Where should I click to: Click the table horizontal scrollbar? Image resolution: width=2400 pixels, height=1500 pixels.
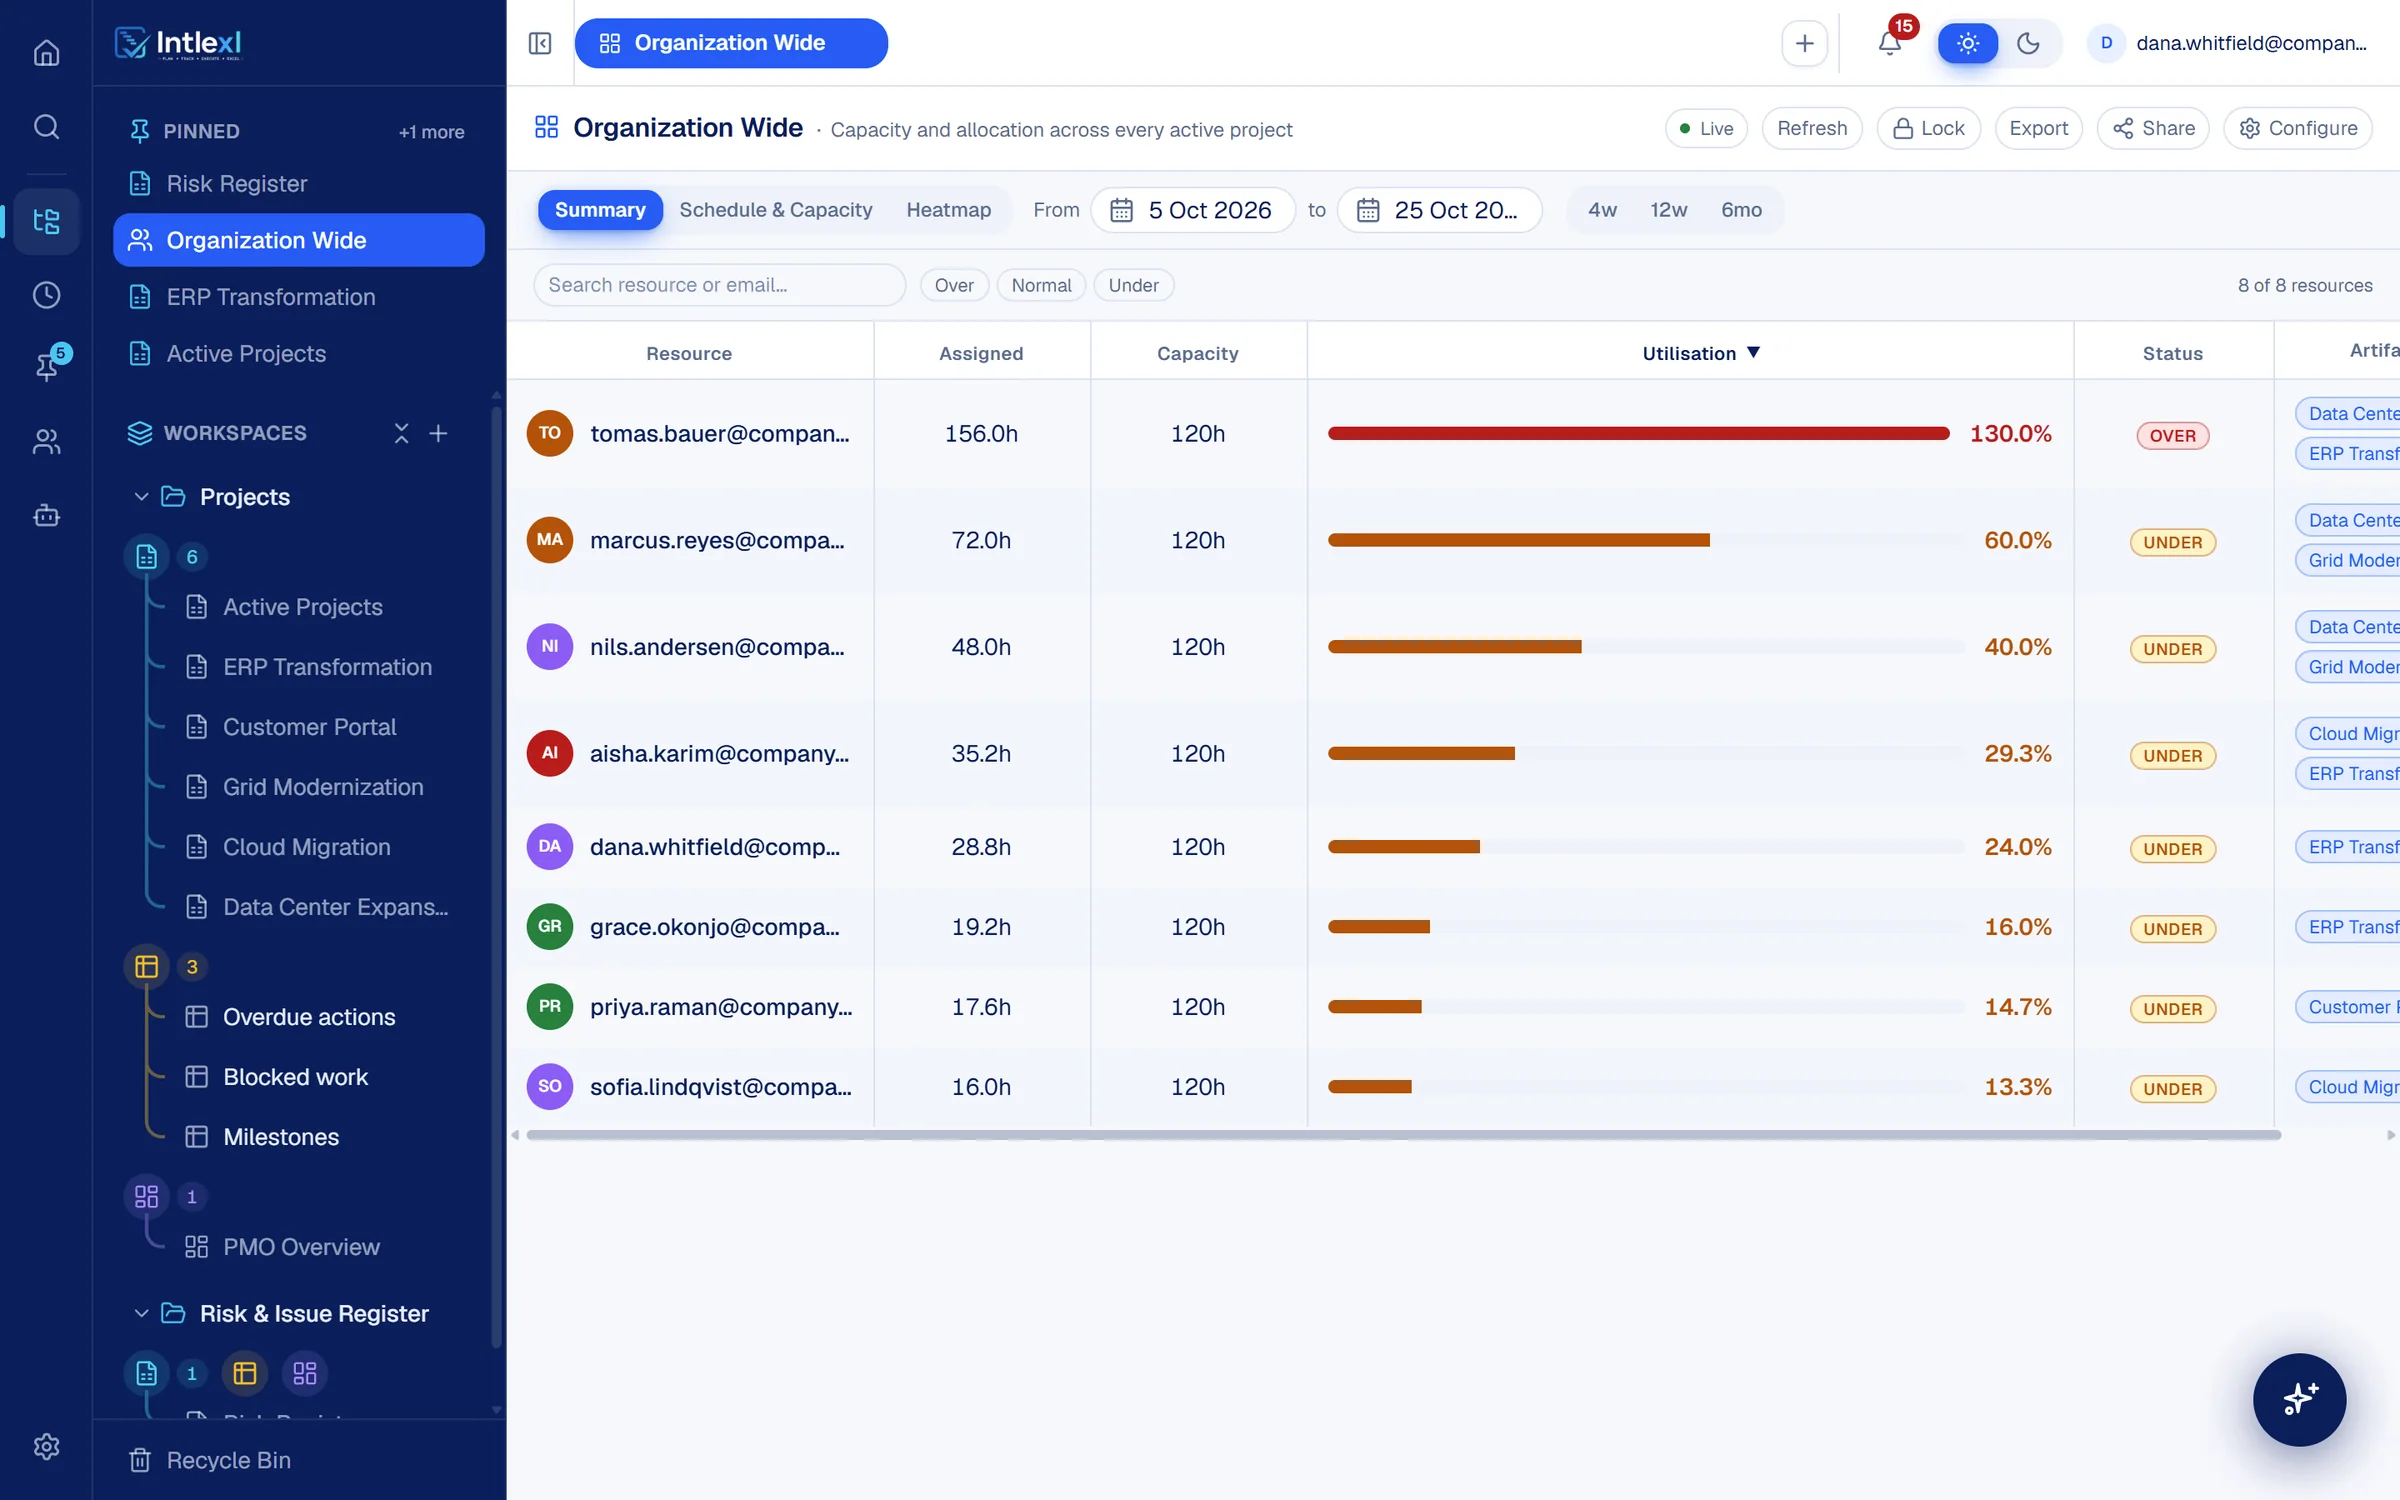(x=1403, y=1135)
